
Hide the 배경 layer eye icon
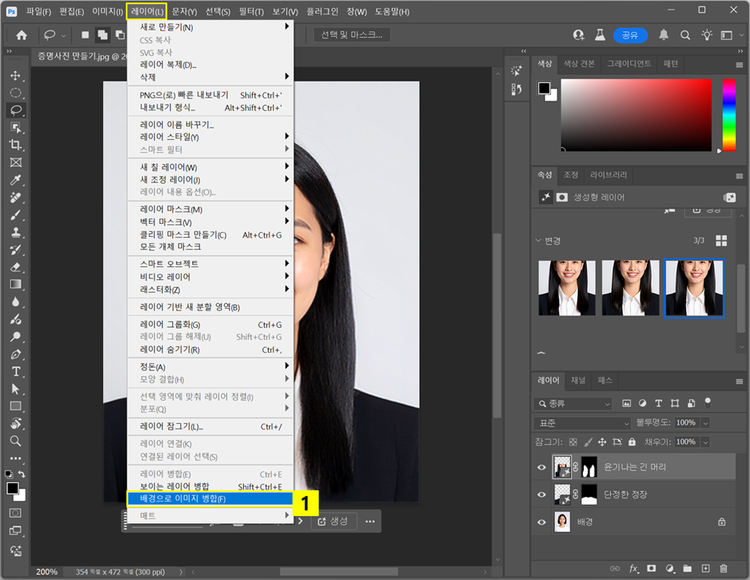click(541, 521)
